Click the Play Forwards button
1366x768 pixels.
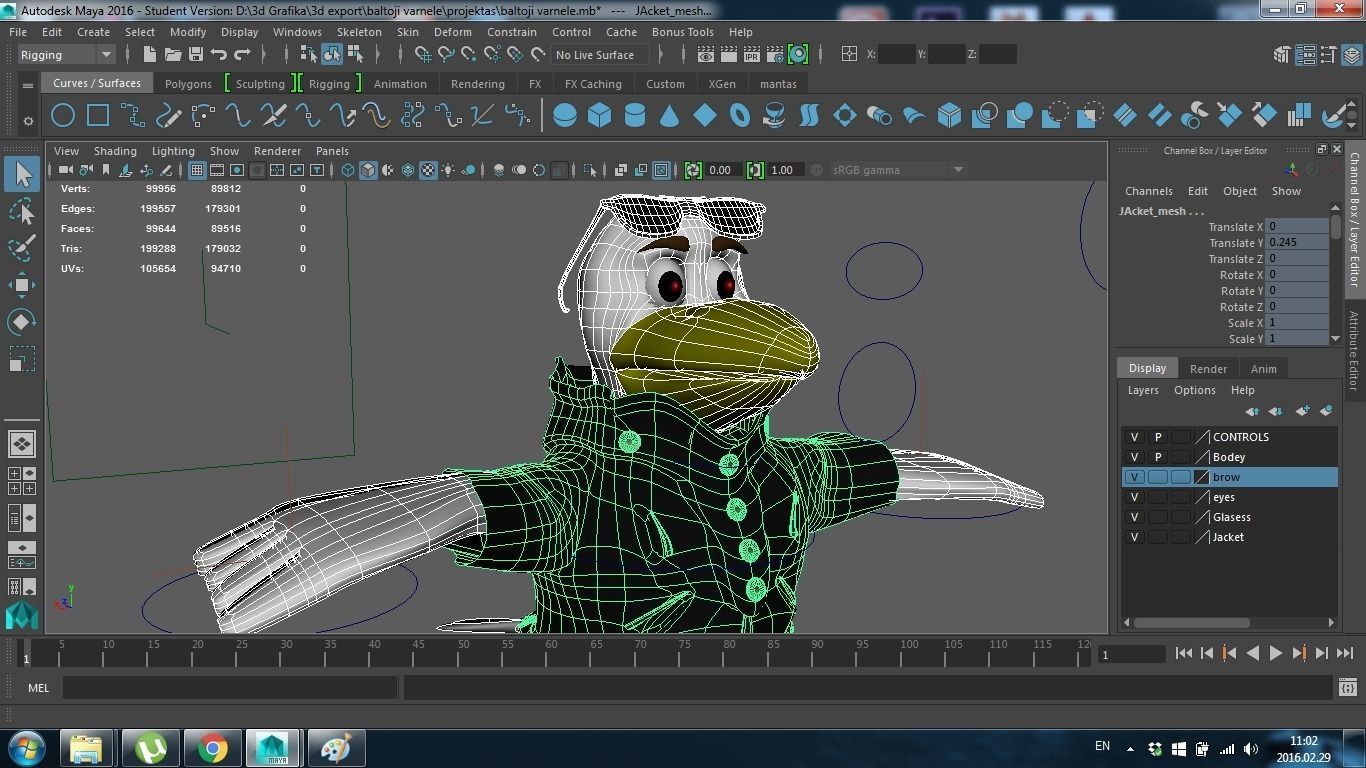[1276, 653]
